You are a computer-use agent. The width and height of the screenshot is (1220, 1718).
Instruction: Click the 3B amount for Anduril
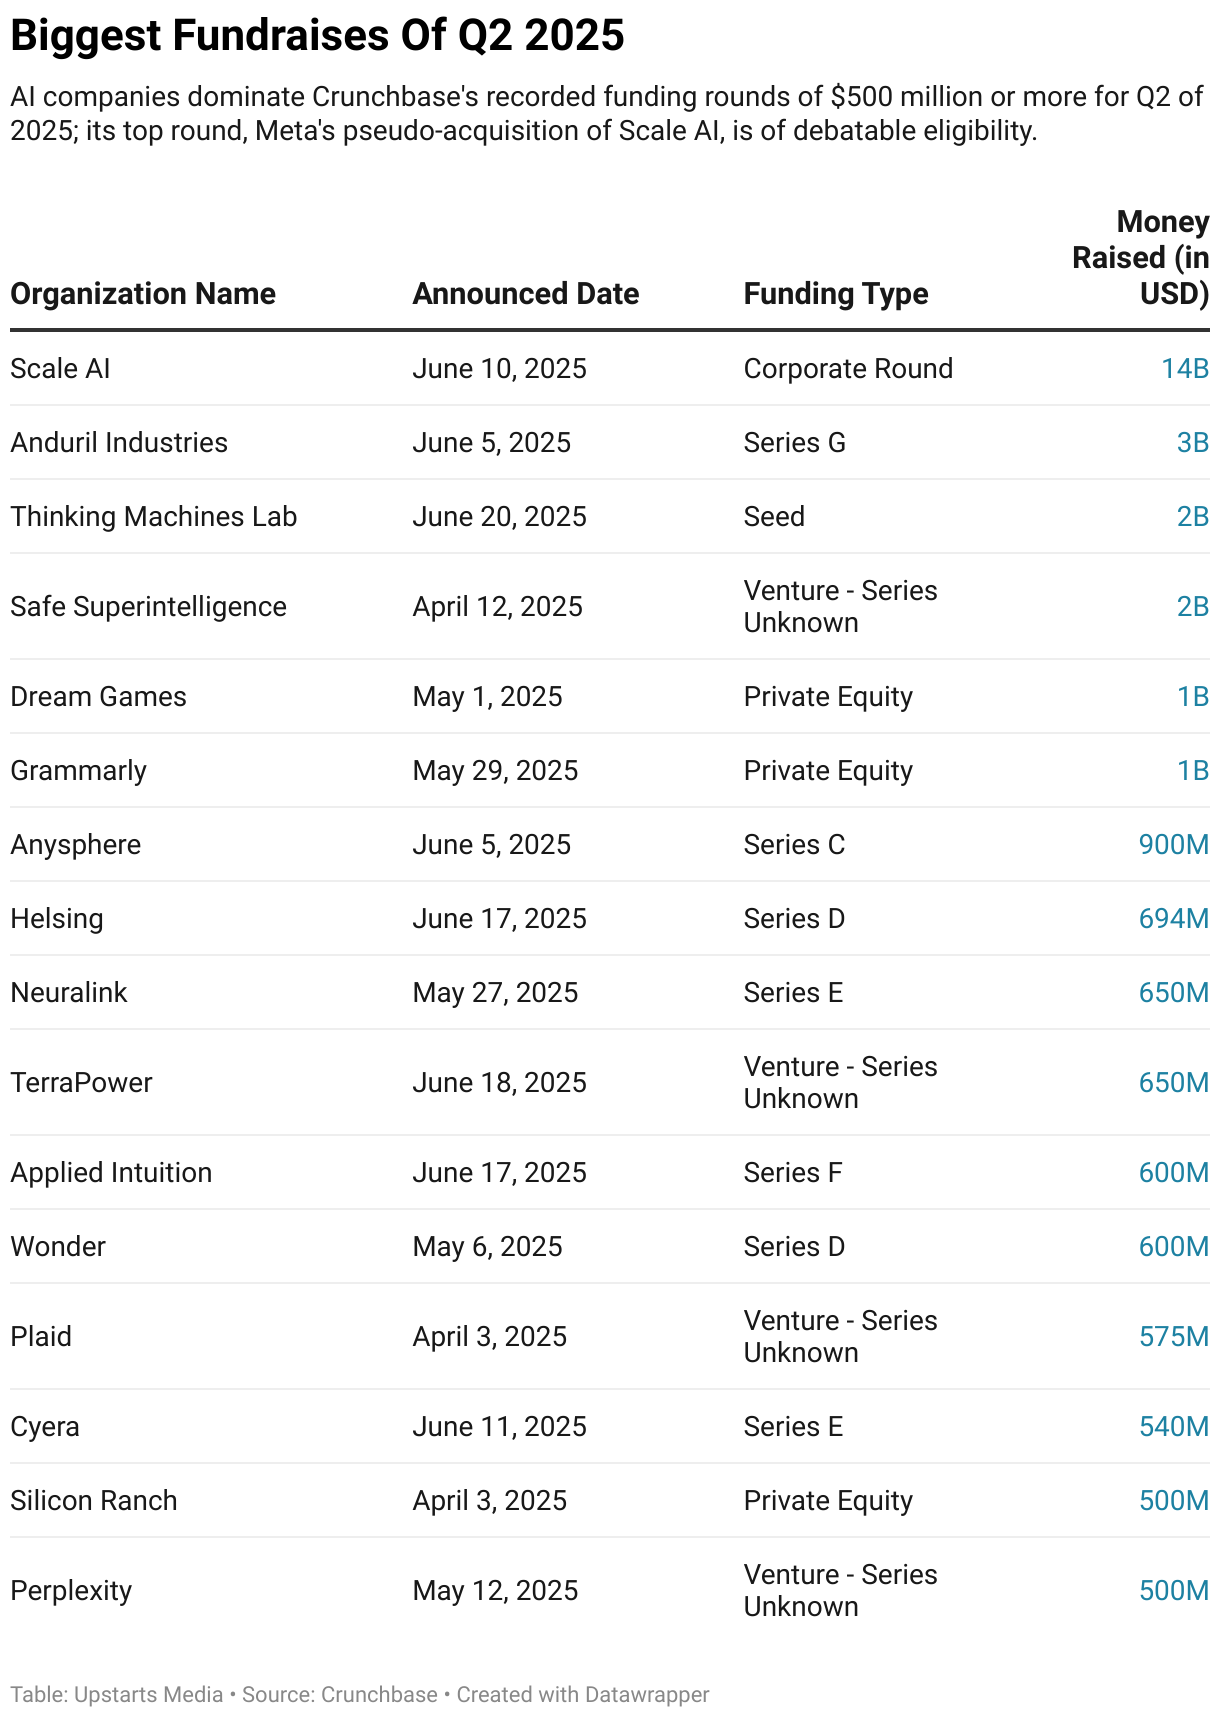(x=1193, y=443)
